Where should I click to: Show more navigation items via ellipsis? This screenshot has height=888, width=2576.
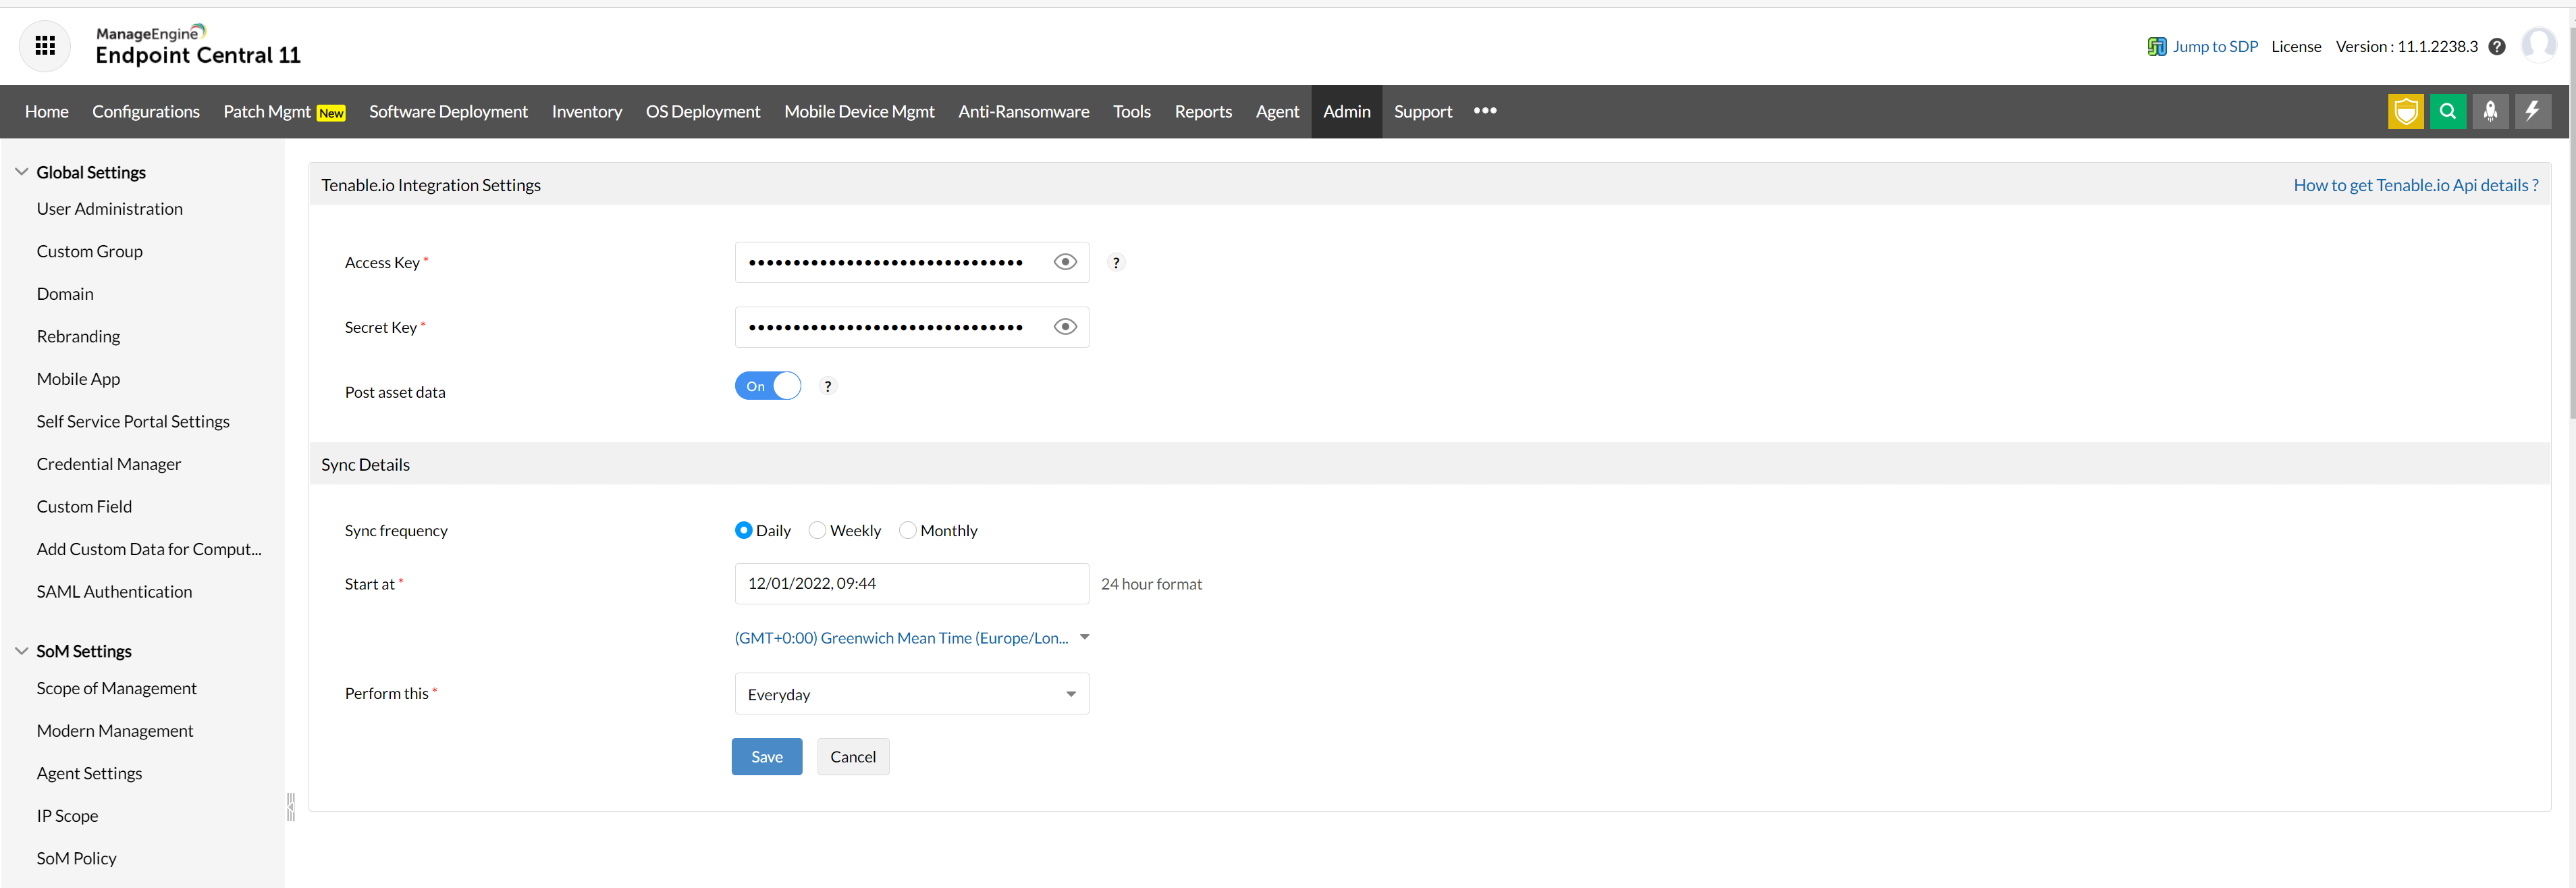tap(1485, 111)
